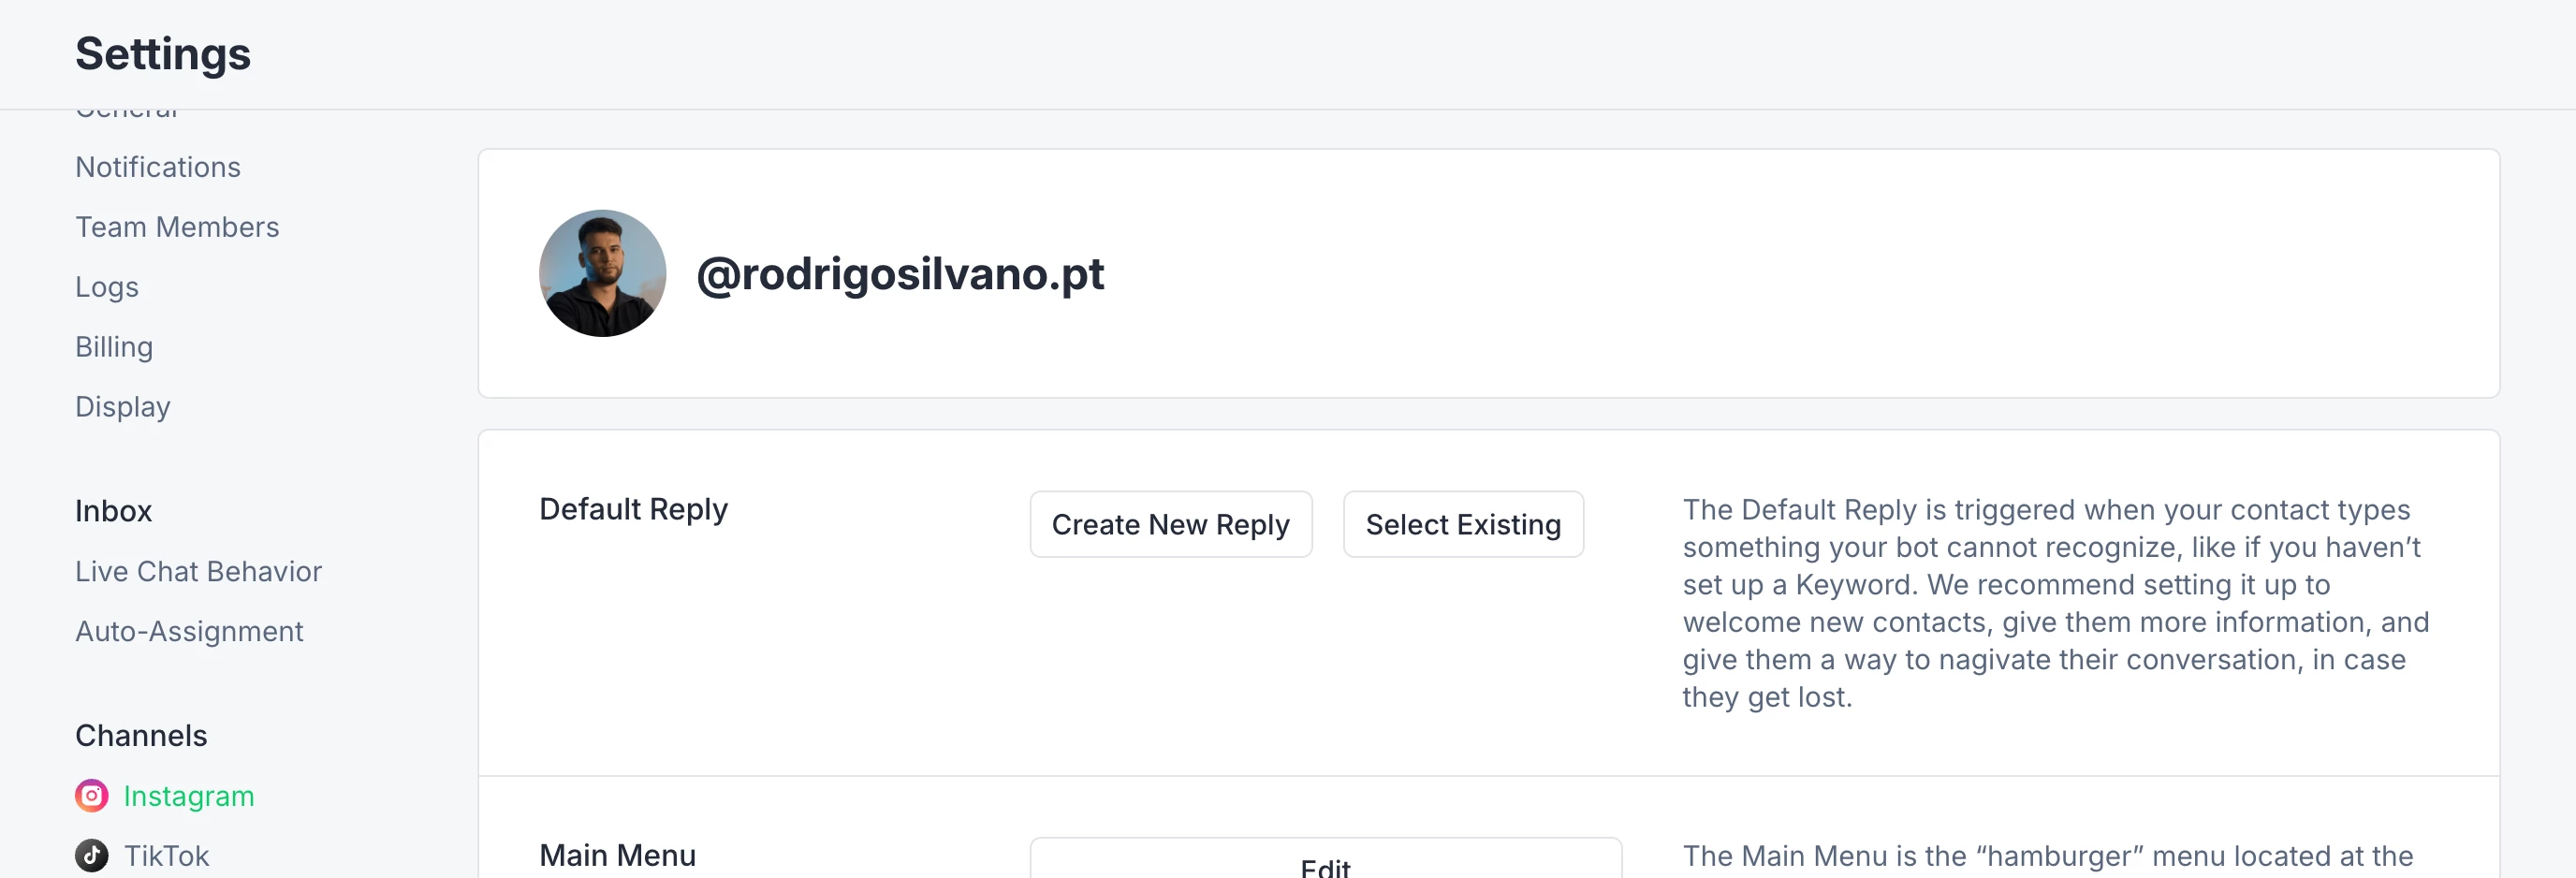
Task: Click the @rodrigosilvano.pt account name
Action: tap(900, 273)
